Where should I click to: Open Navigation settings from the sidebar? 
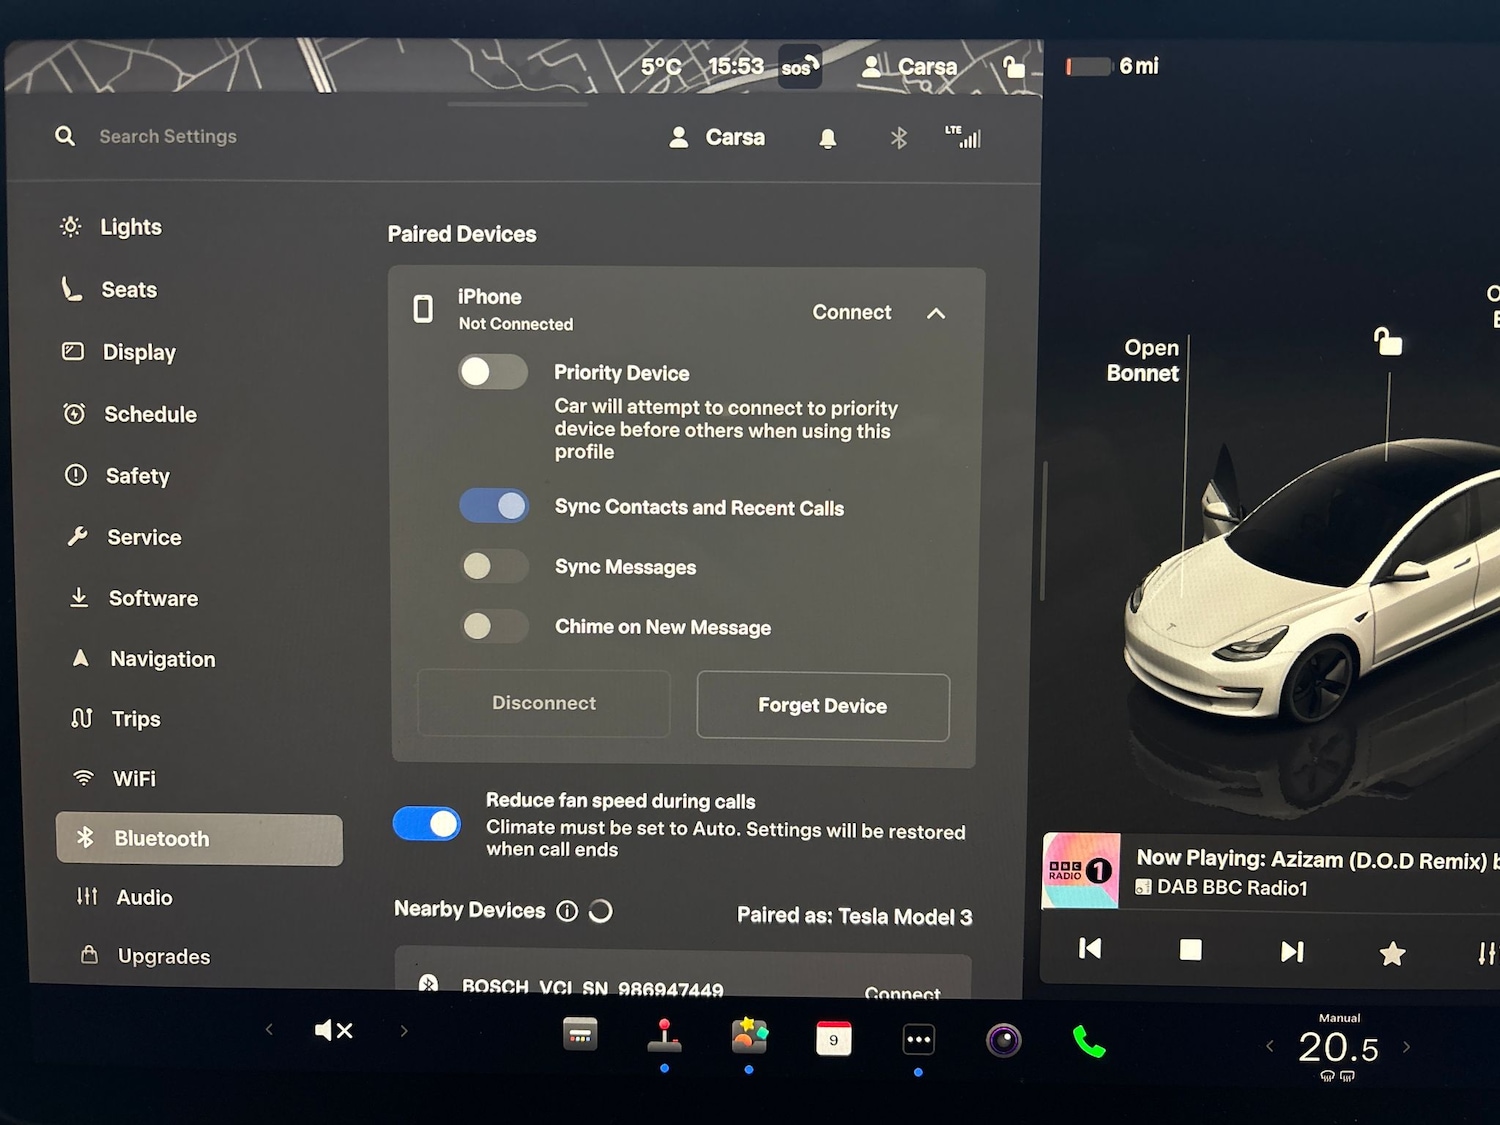pyautogui.click(x=163, y=659)
